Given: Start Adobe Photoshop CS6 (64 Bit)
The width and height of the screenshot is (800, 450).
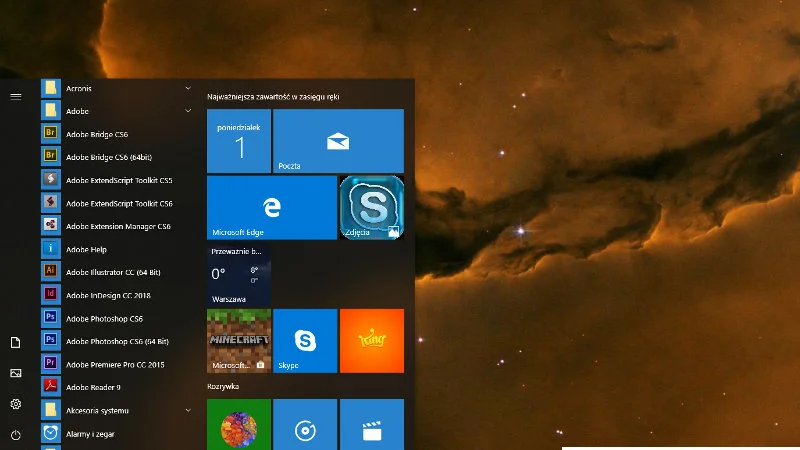Looking at the screenshot, I should tap(116, 341).
